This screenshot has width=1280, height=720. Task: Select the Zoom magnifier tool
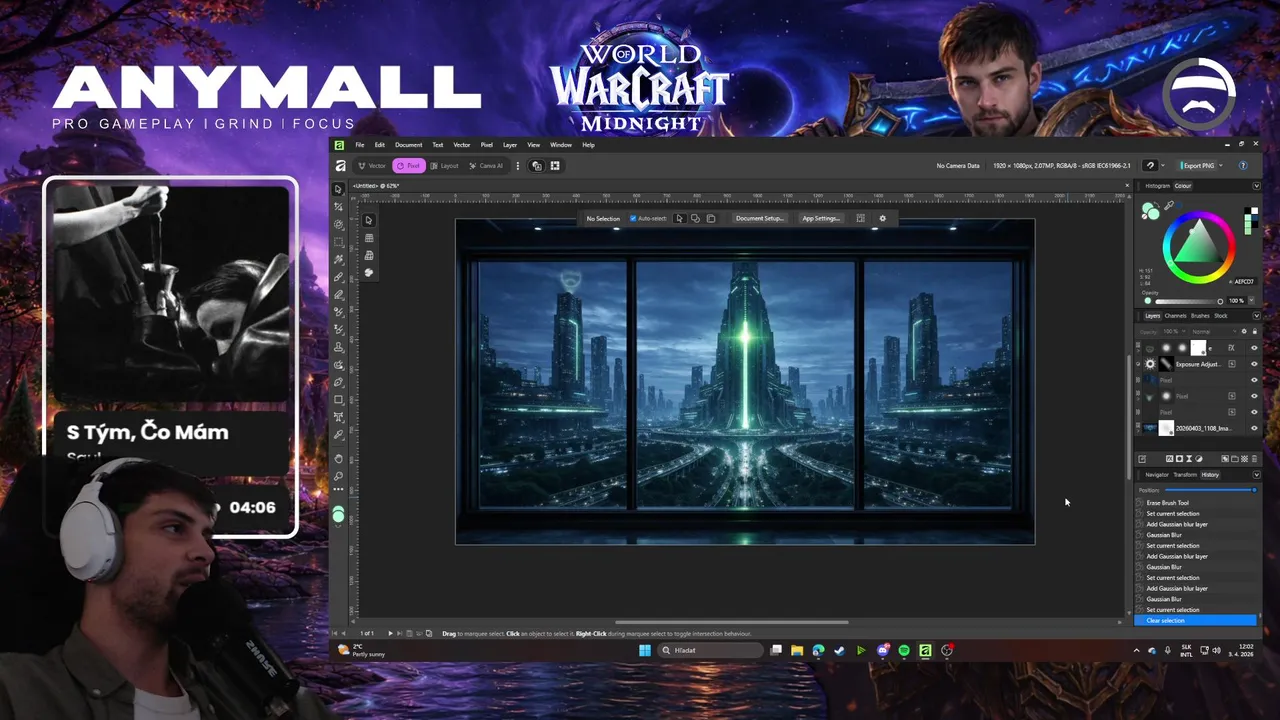pyautogui.click(x=338, y=475)
